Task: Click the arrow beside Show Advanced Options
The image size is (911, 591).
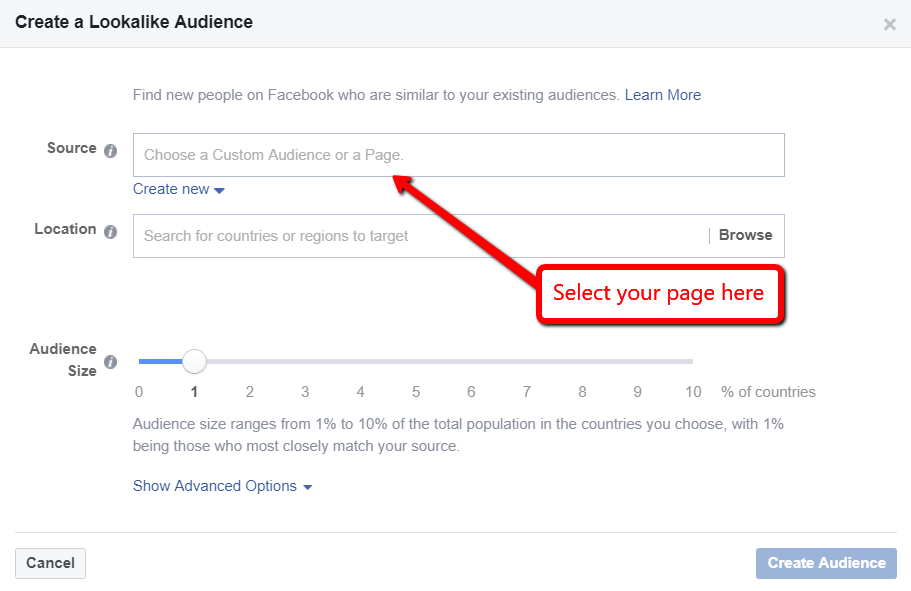Action: 307,487
